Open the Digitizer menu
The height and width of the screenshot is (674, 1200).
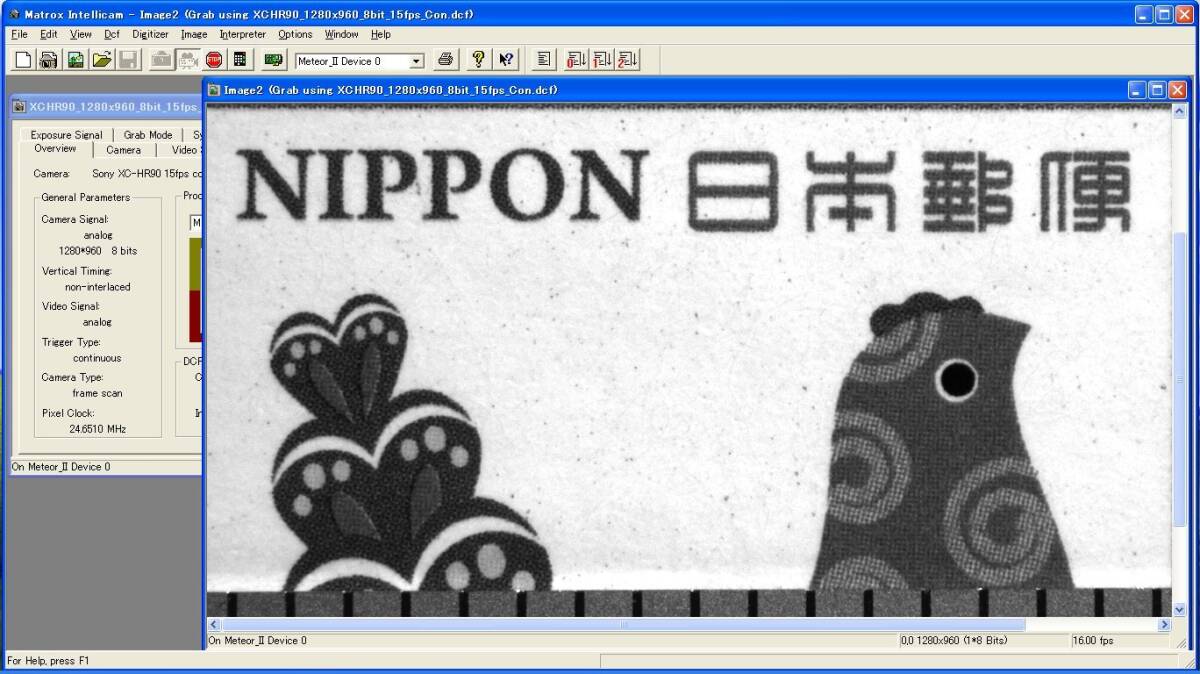point(151,34)
